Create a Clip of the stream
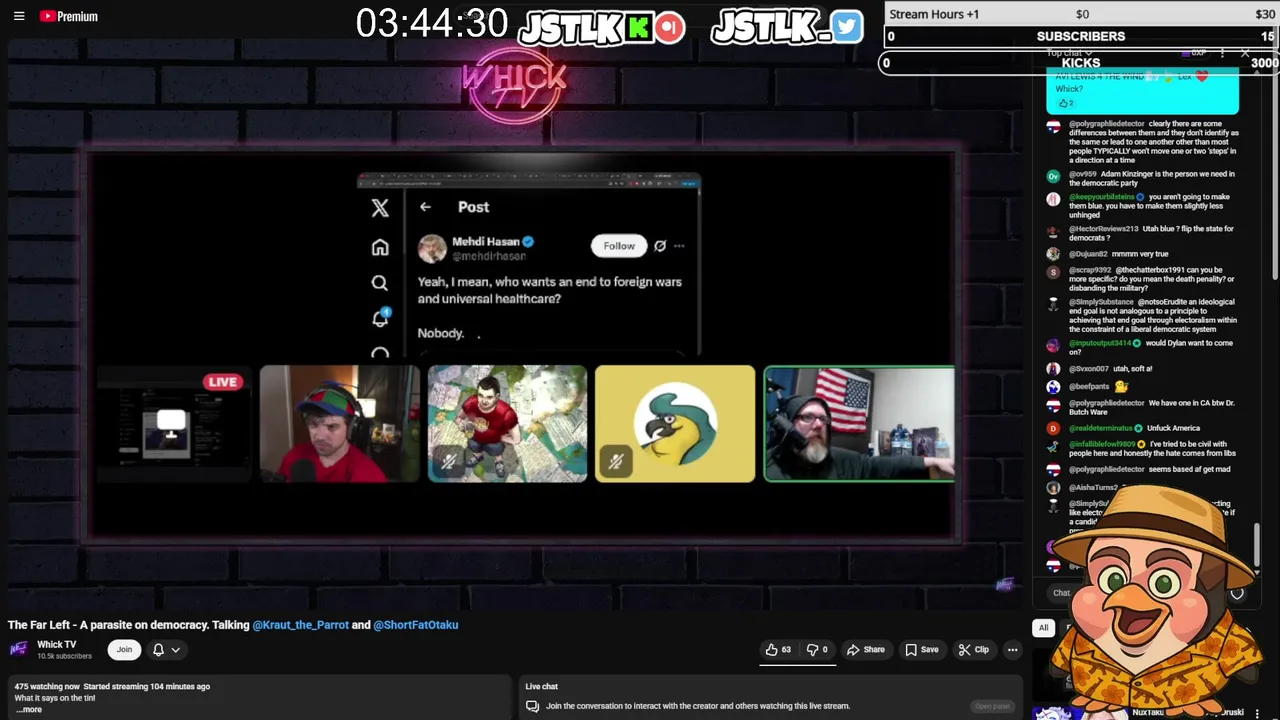Viewport: 1280px width, 720px height. point(973,650)
